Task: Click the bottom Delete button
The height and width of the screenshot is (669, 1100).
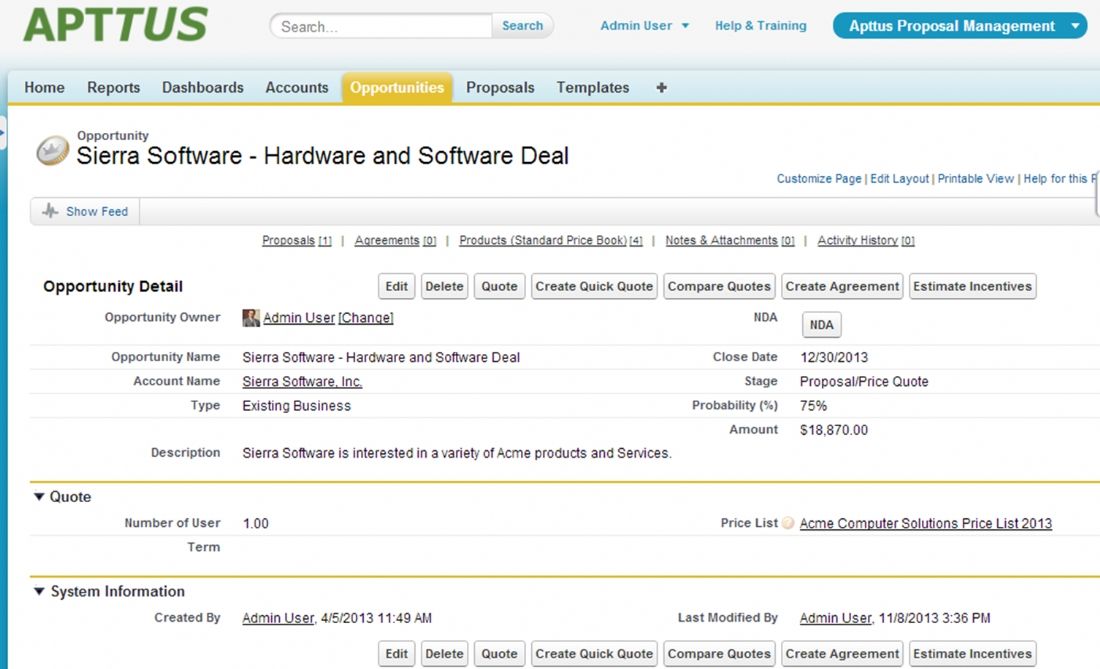Action: (444, 654)
